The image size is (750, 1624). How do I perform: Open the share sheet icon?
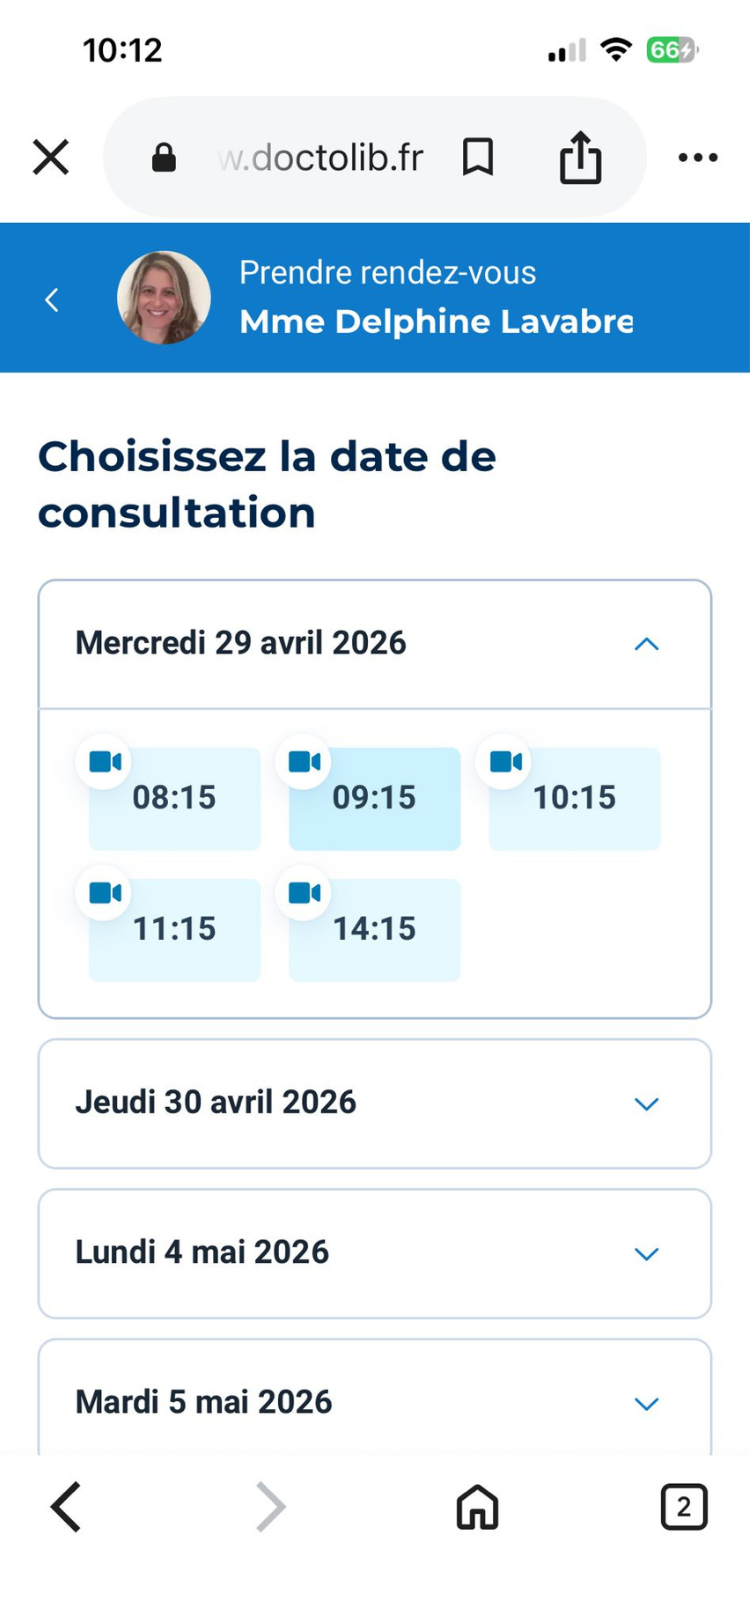(x=580, y=158)
